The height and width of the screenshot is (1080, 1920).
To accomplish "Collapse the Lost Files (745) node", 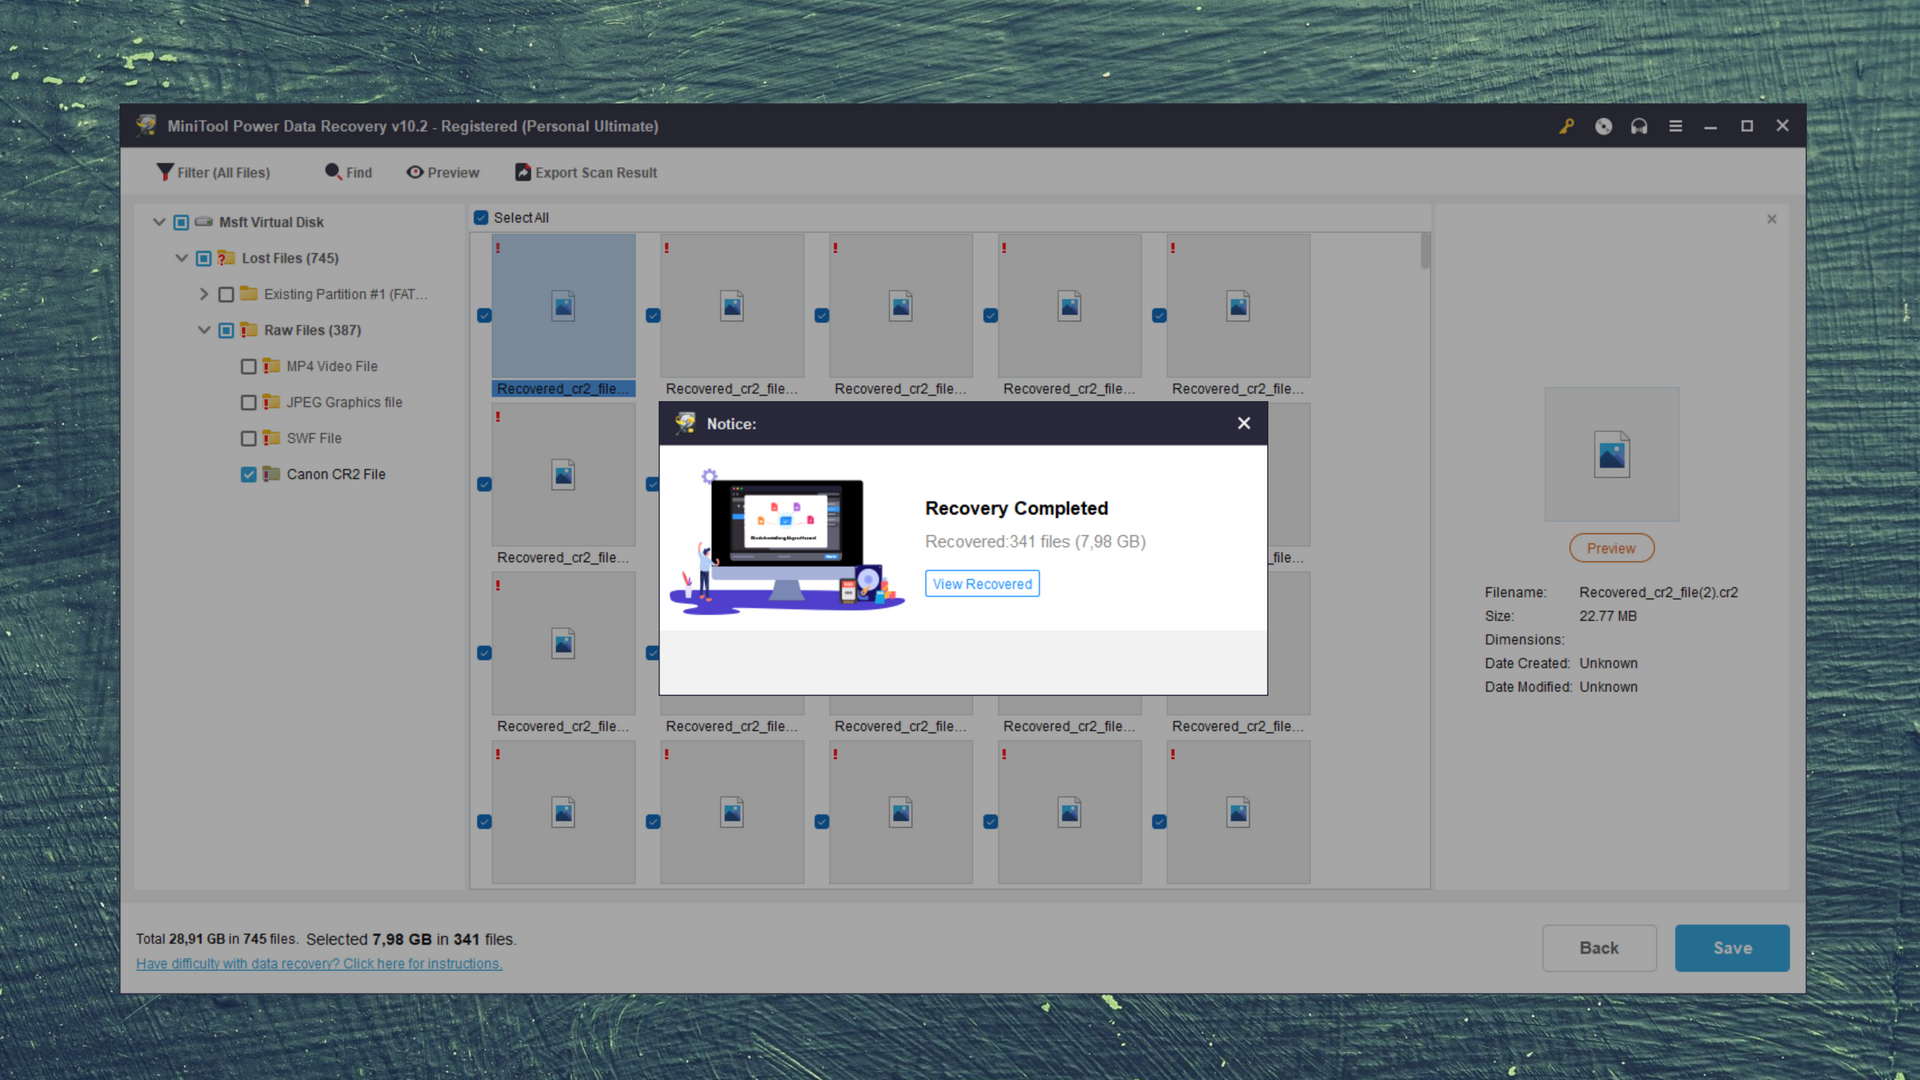I will click(181, 258).
